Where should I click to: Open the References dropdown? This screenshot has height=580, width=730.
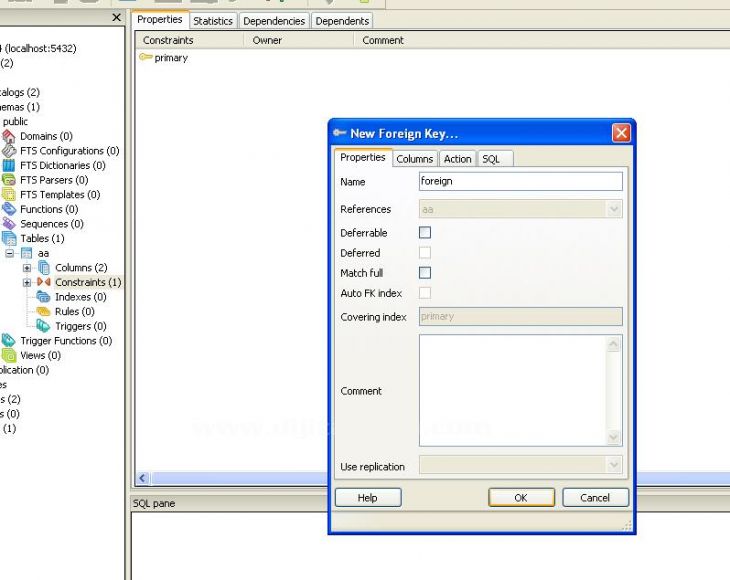click(x=614, y=209)
